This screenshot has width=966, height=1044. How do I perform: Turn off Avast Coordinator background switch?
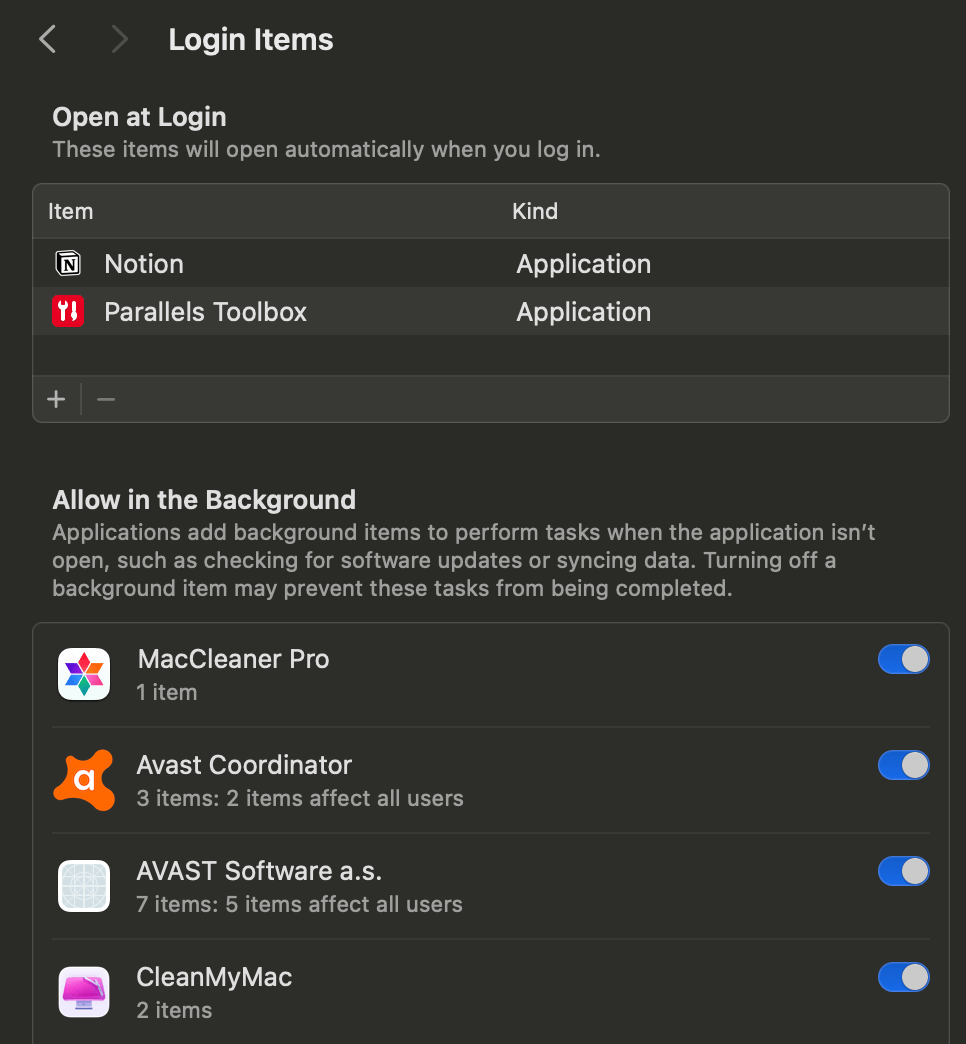(x=903, y=765)
